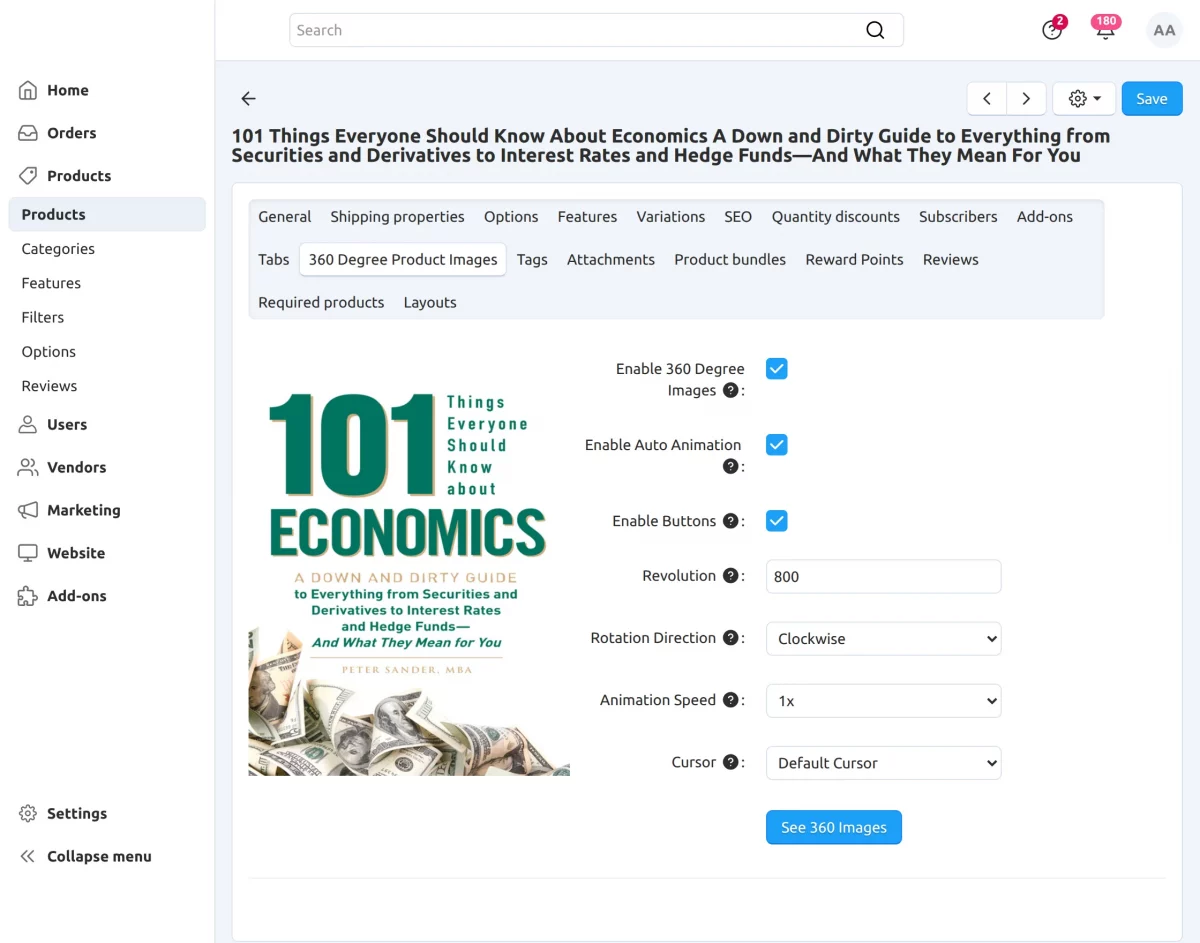Open the Reviews tab in product tabs
The width and height of the screenshot is (1200, 943).
pyautogui.click(x=951, y=260)
